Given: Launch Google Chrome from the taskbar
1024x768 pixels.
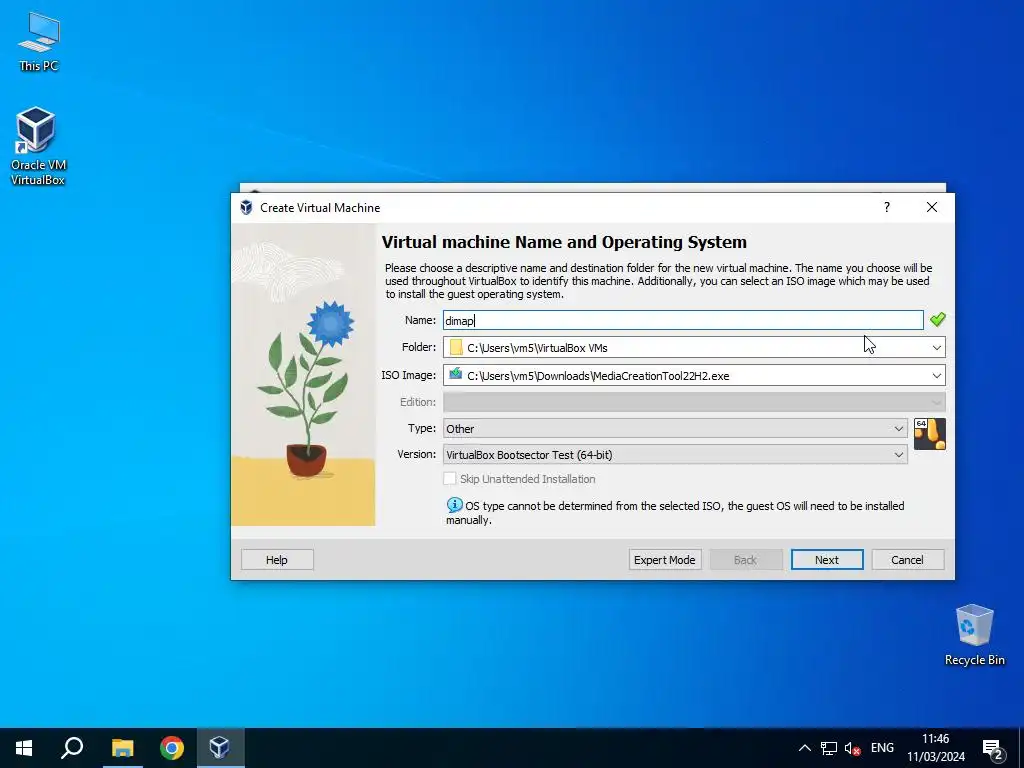Looking at the screenshot, I should pyautogui.click(x=172, y=748).
